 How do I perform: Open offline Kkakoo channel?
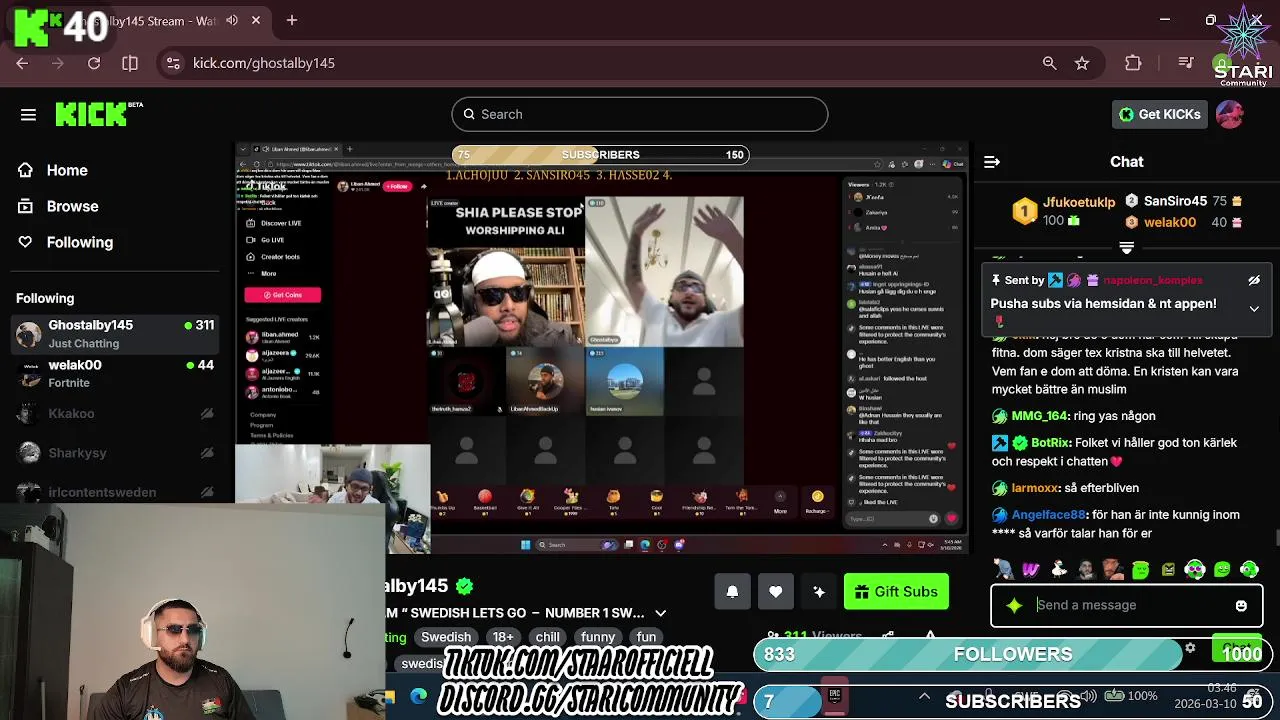pos(116,413)
